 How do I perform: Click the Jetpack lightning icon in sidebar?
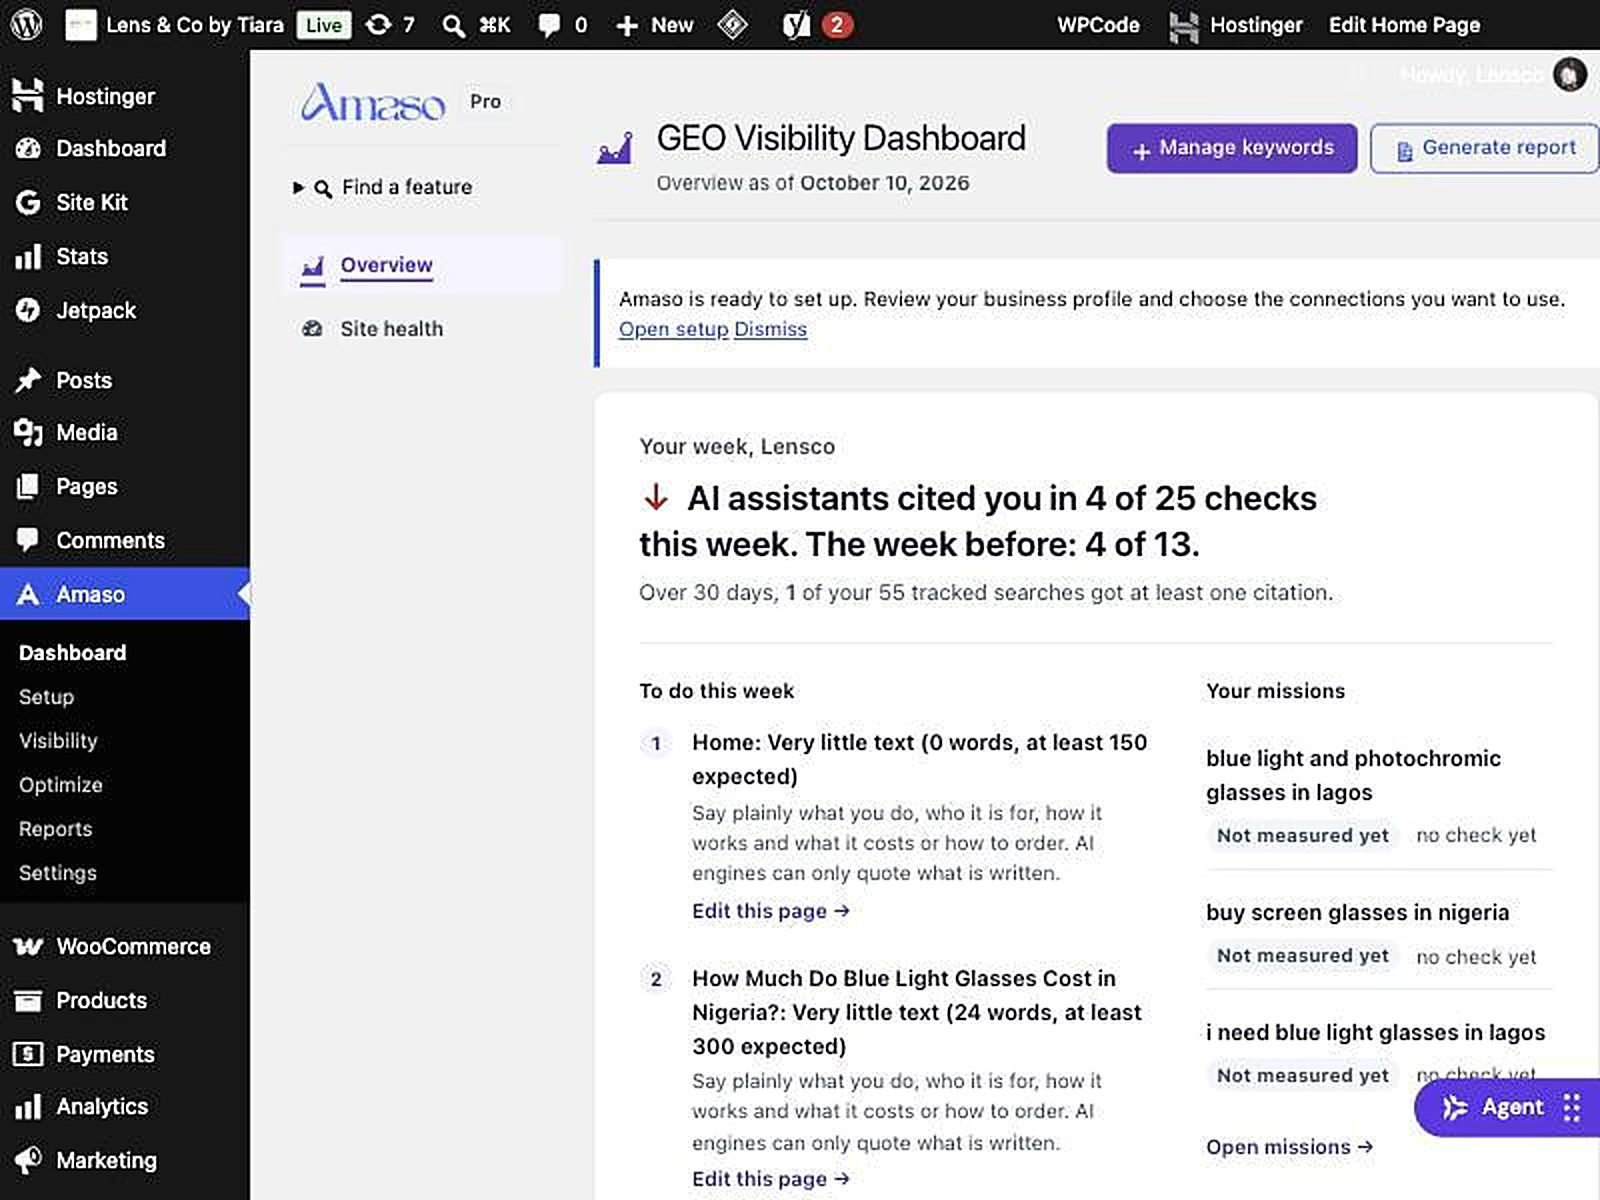(28, 310)
